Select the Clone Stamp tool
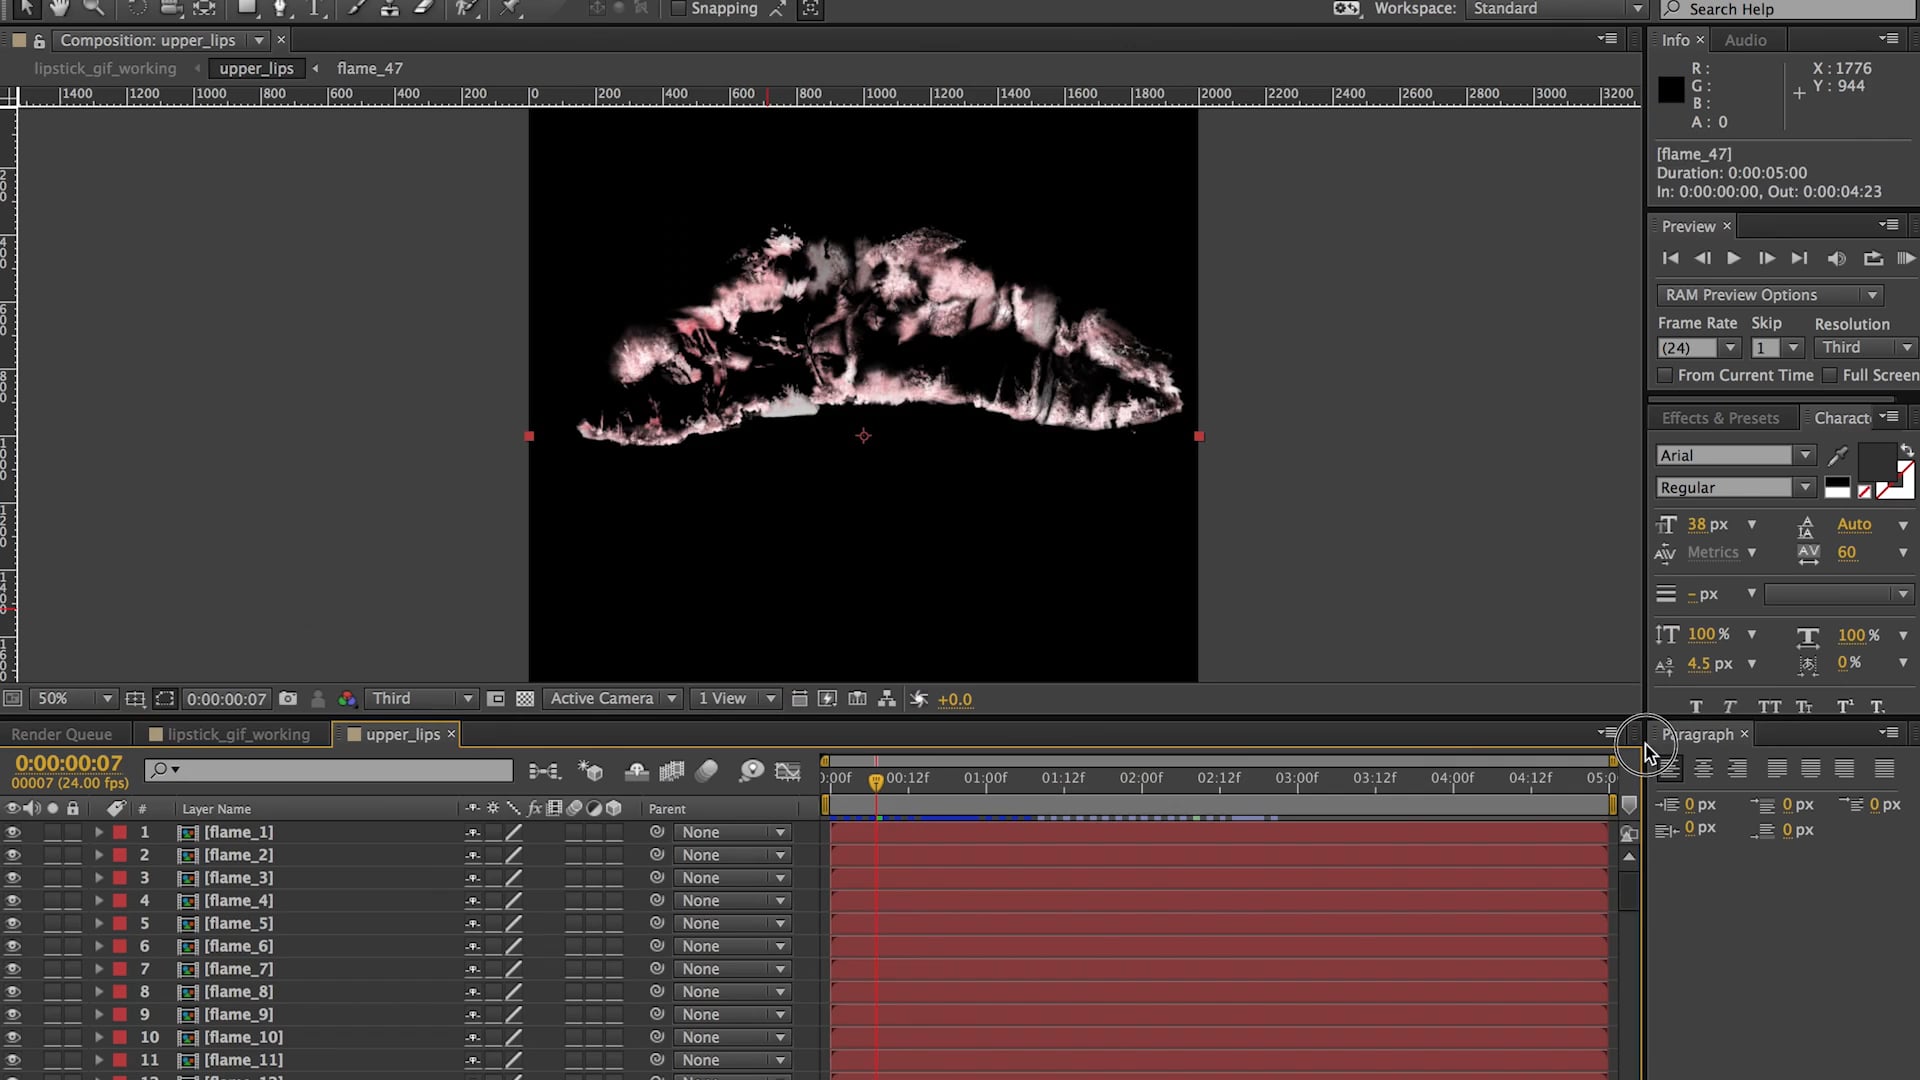 (390, 8)
